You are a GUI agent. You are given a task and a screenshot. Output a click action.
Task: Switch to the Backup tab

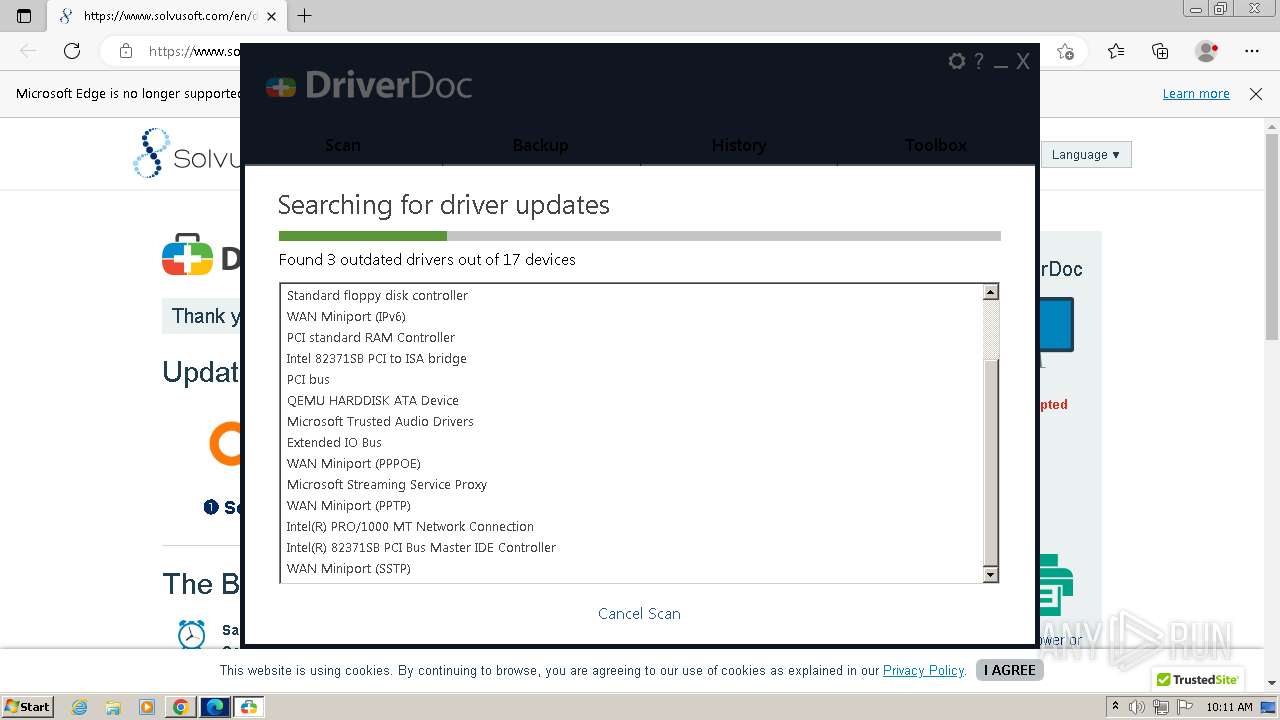541,145
